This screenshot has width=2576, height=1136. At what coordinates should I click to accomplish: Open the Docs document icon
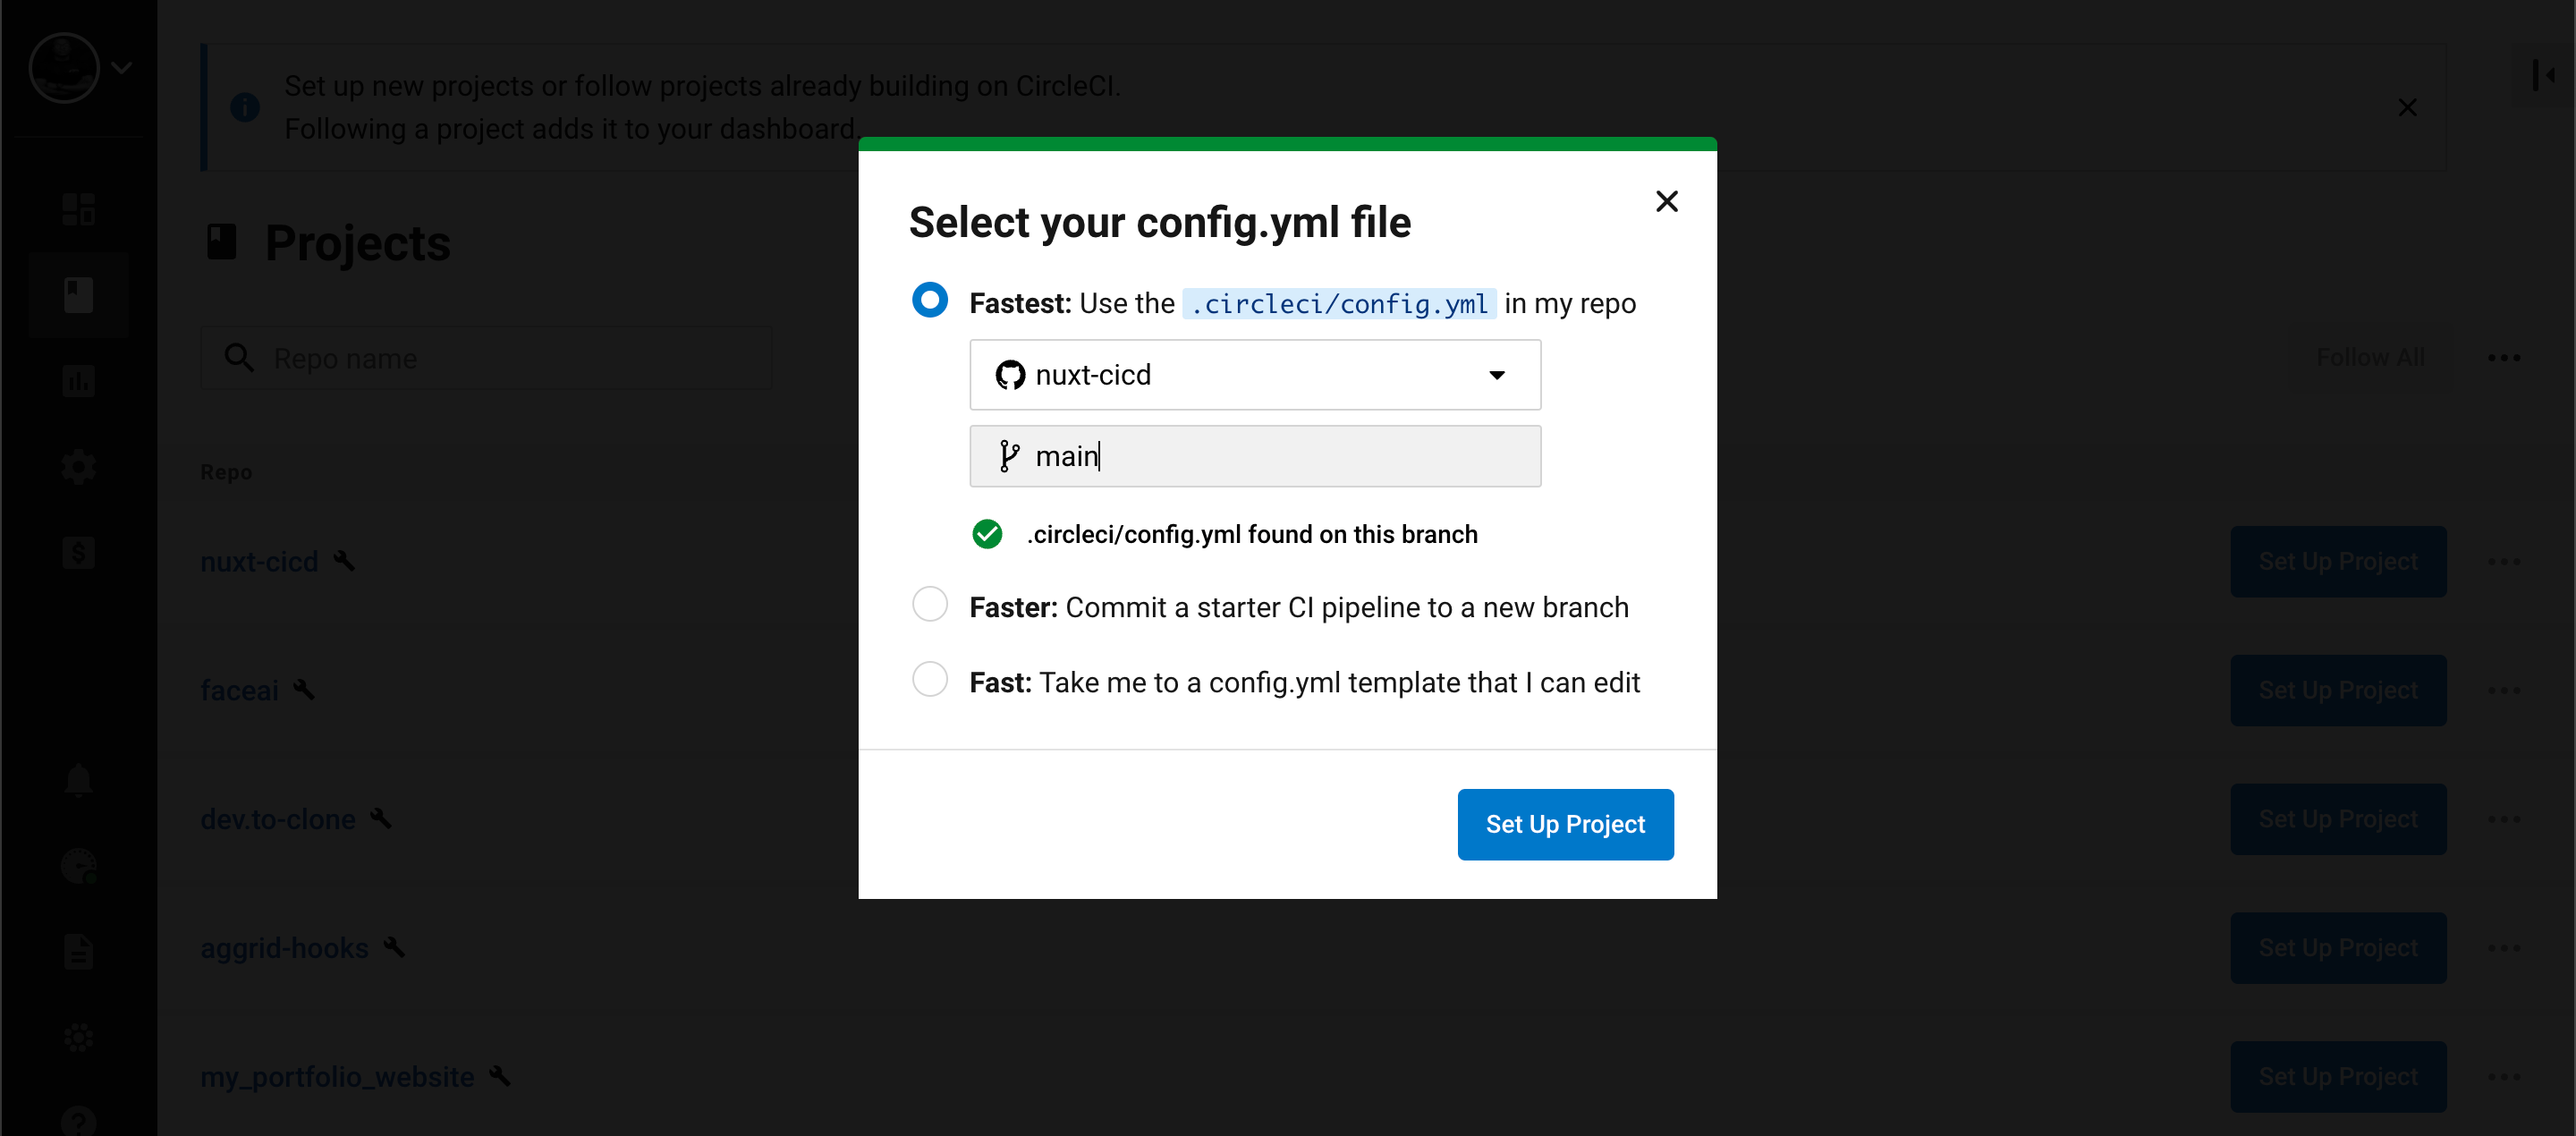[x=78, y=950]
